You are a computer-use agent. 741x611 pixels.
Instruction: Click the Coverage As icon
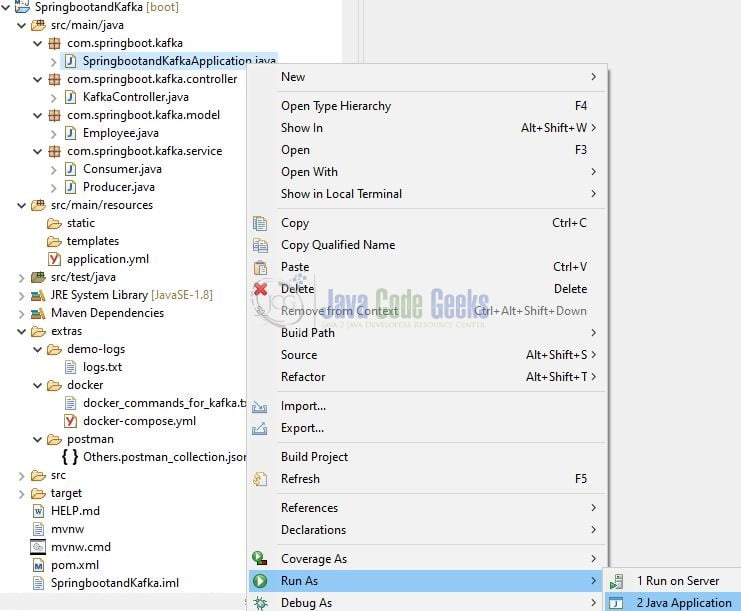coord(260,558)
